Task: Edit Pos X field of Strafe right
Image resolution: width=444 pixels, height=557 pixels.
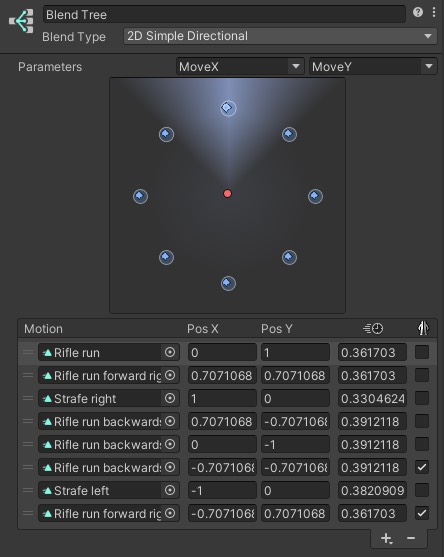Action: tap(222, 398)
